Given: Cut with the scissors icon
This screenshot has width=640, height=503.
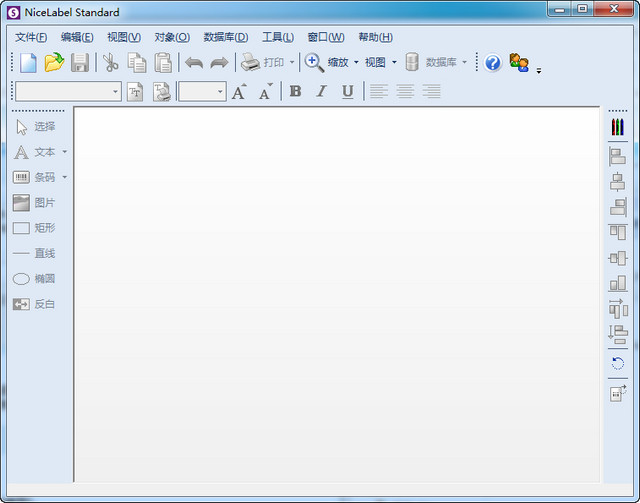Looking at the screenshot, I should [110, 63].
